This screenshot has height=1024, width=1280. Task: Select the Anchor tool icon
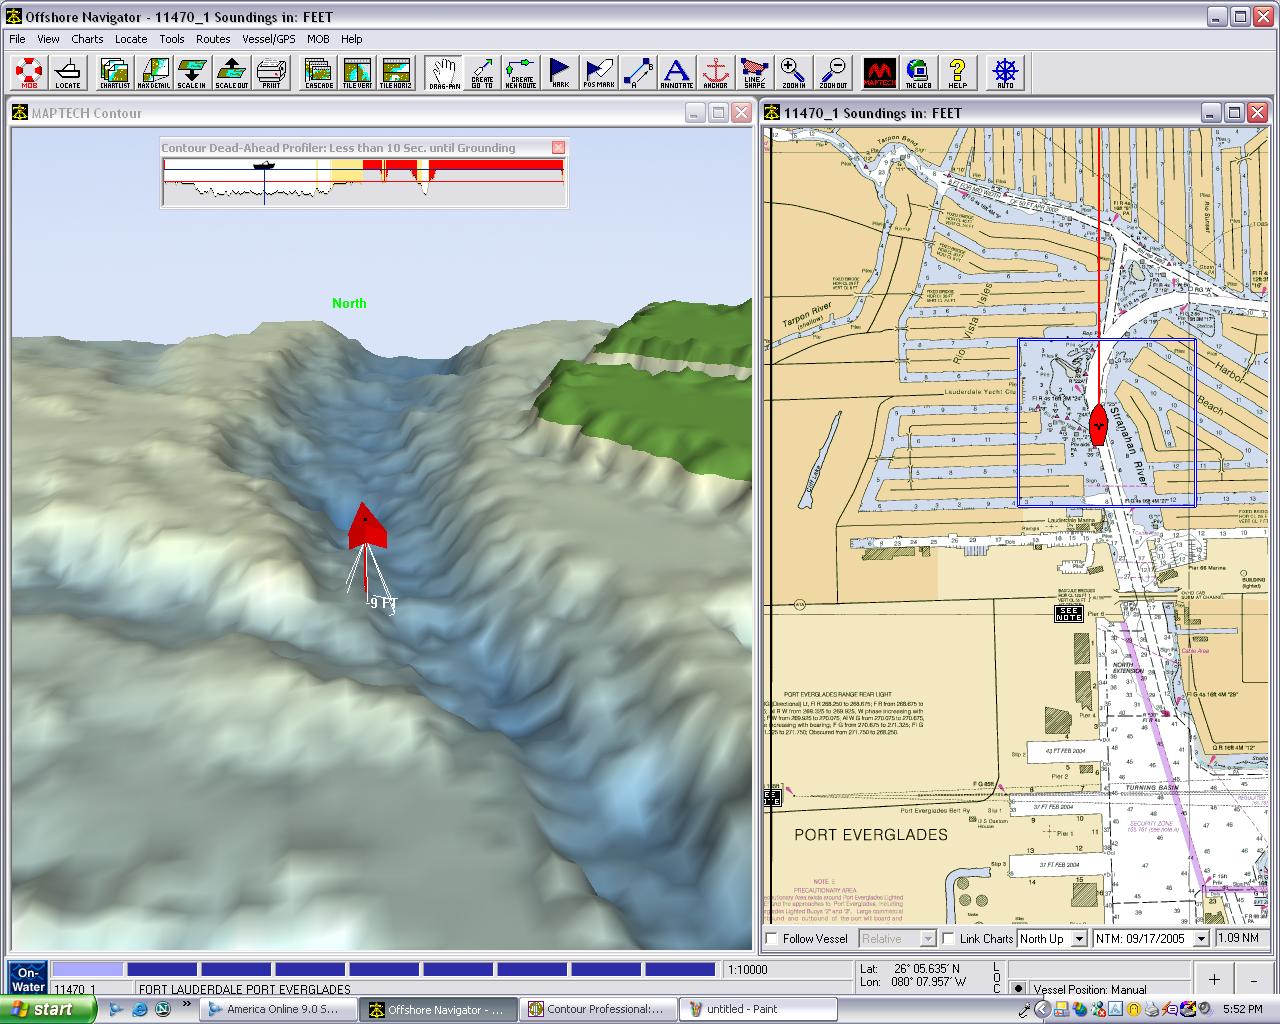[x=715, y=72]
